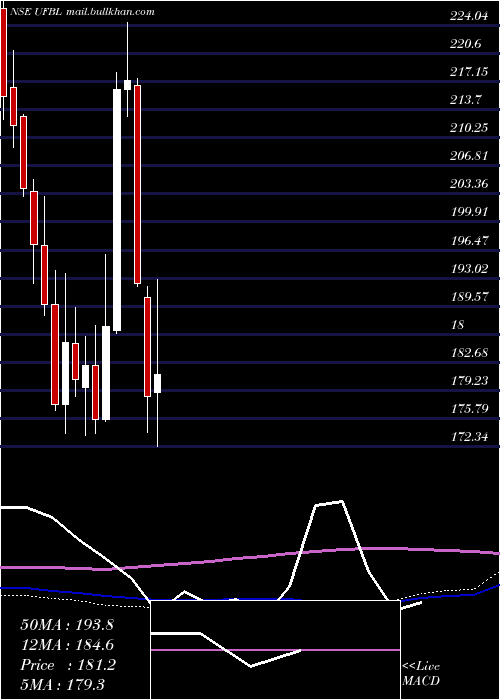Select the 179.23 price axis label
Screen dimensions: 500x700
469,381
